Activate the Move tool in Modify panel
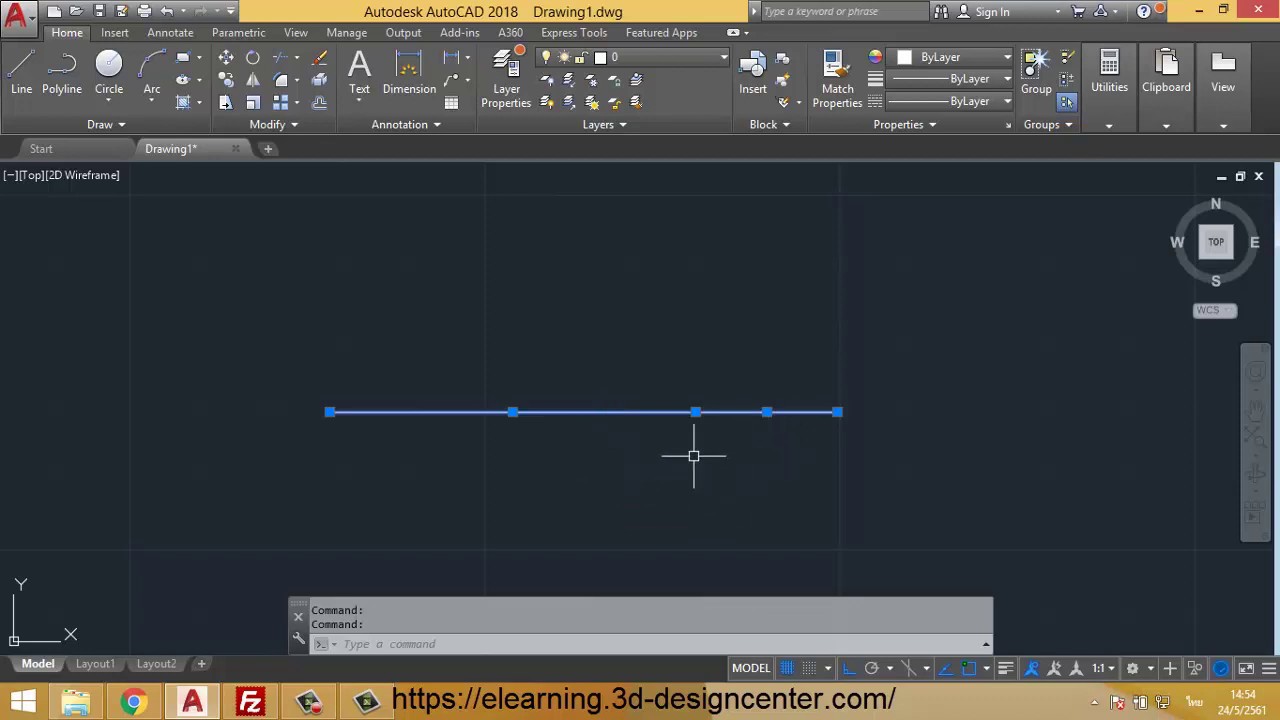This screenshot has width=1280, height=720. click(226, 58)
